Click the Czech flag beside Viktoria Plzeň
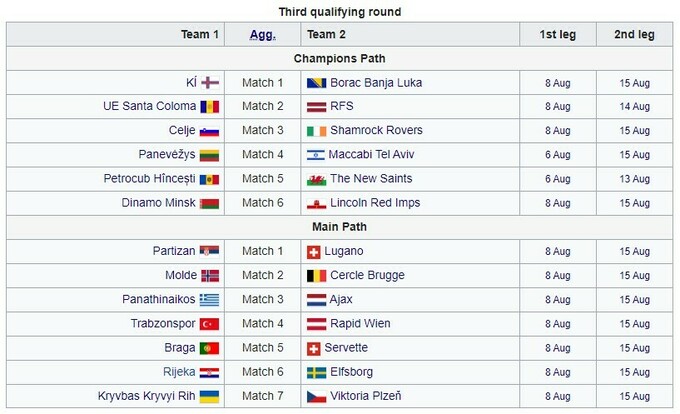Screen dimensions: 680x414 tap(316, 396)
